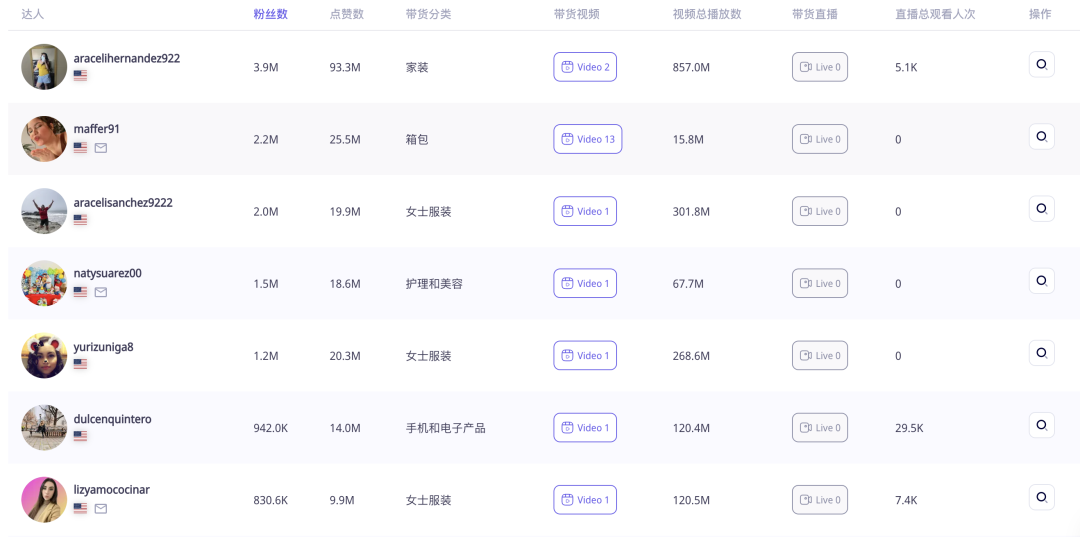
Task: Click avatar thumbnail of natysuarez00
Action: click(44, 283)
